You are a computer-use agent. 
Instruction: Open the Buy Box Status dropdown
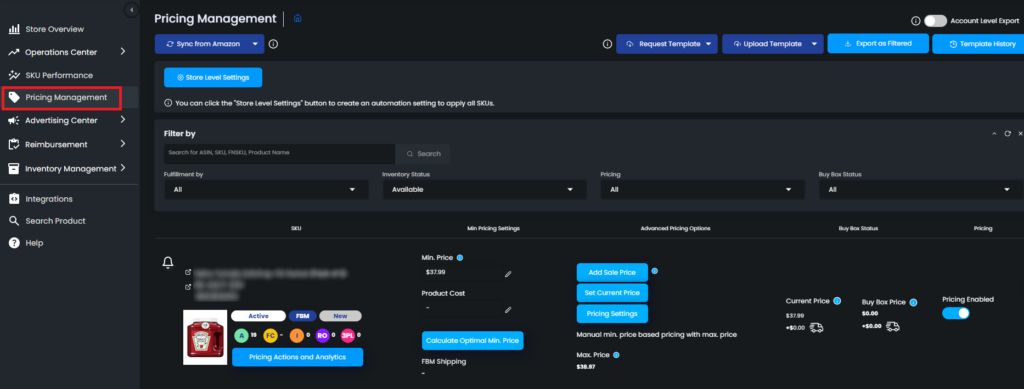tap(921, 189)
